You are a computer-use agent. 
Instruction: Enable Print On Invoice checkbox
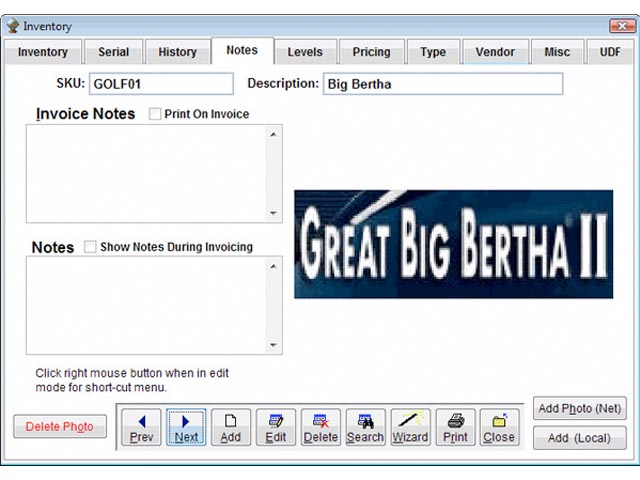tap(155, 114)
